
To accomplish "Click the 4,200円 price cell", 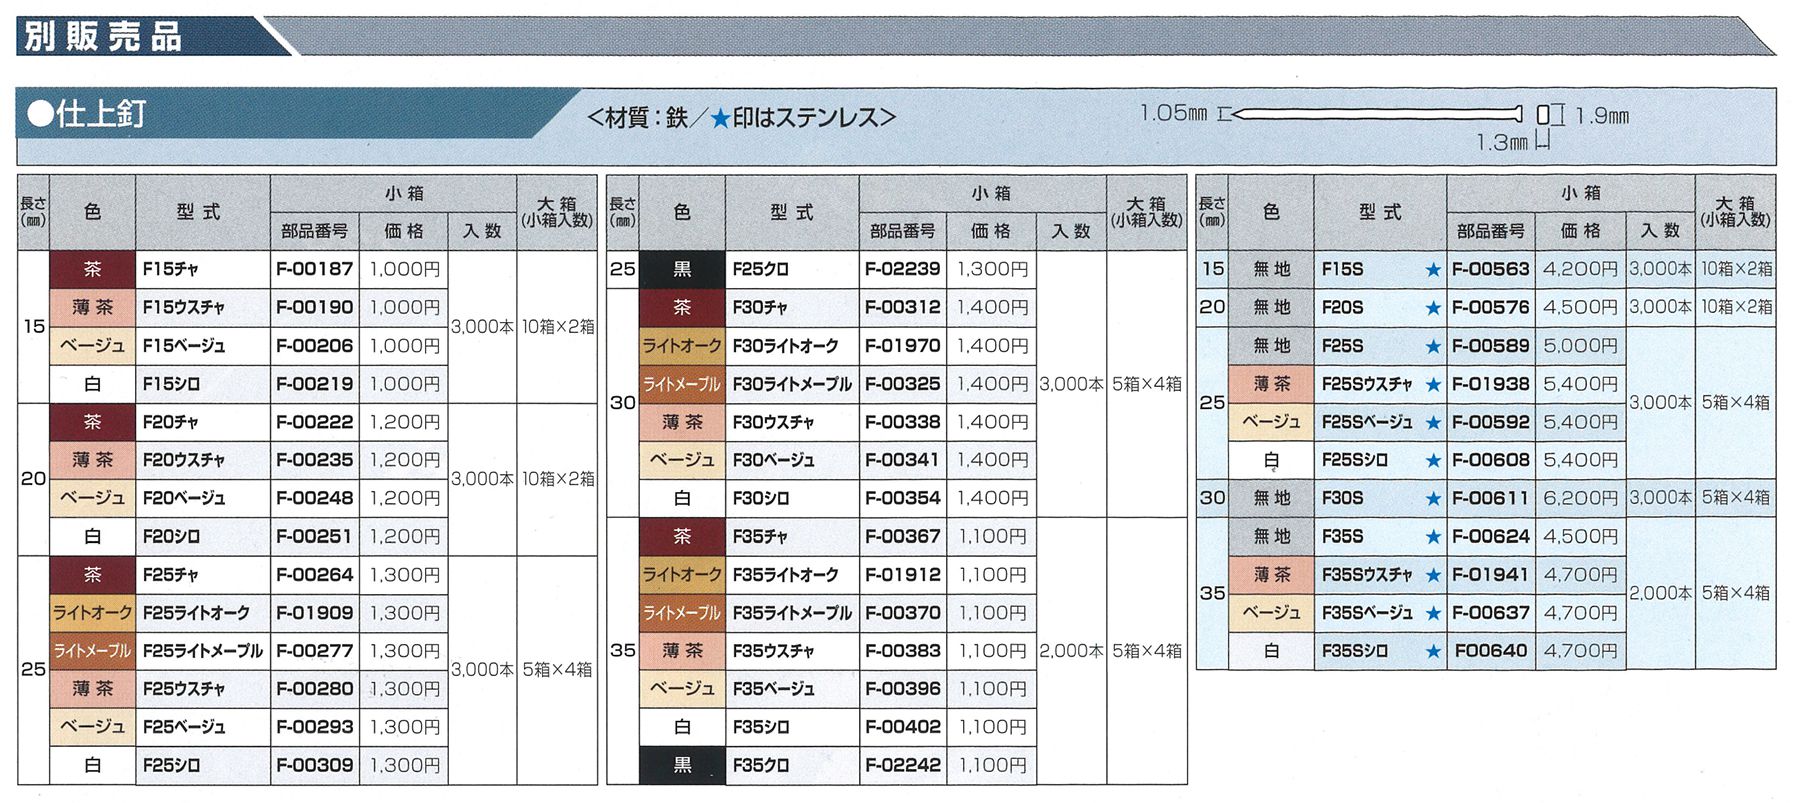I will pos(1581,270).
